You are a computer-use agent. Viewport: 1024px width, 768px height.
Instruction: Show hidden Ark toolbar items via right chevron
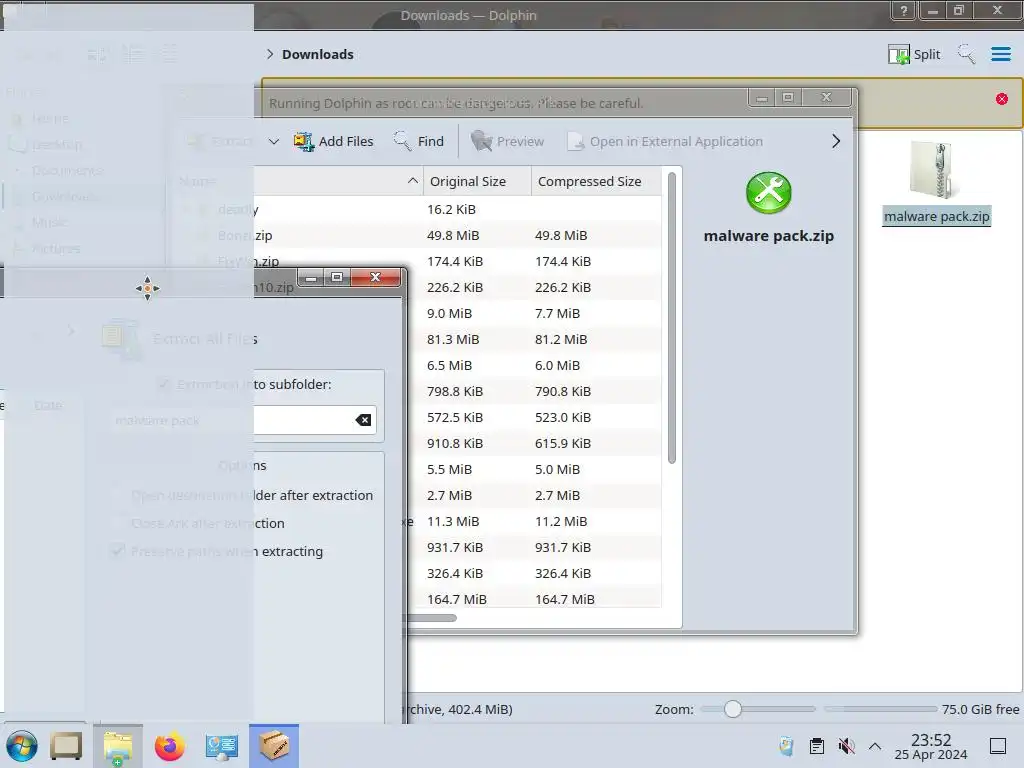click(x=836, y=141)
